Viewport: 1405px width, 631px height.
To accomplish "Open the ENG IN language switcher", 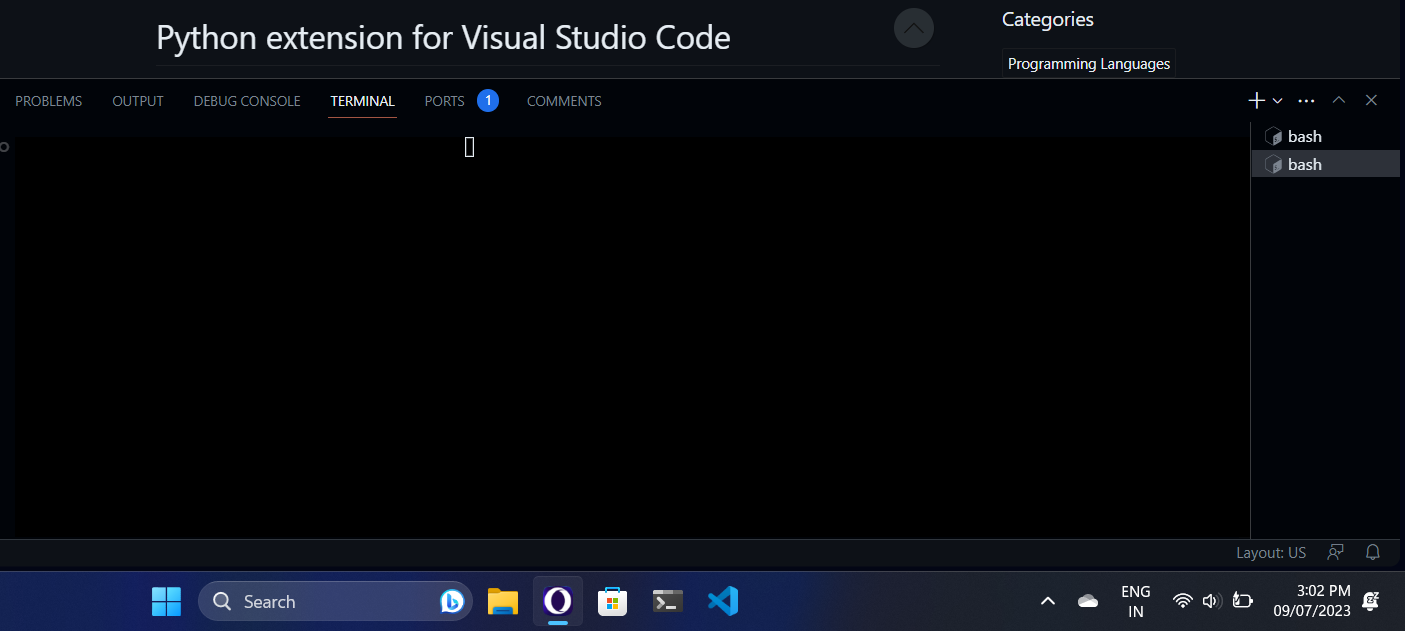I will tap(1135, 600).
